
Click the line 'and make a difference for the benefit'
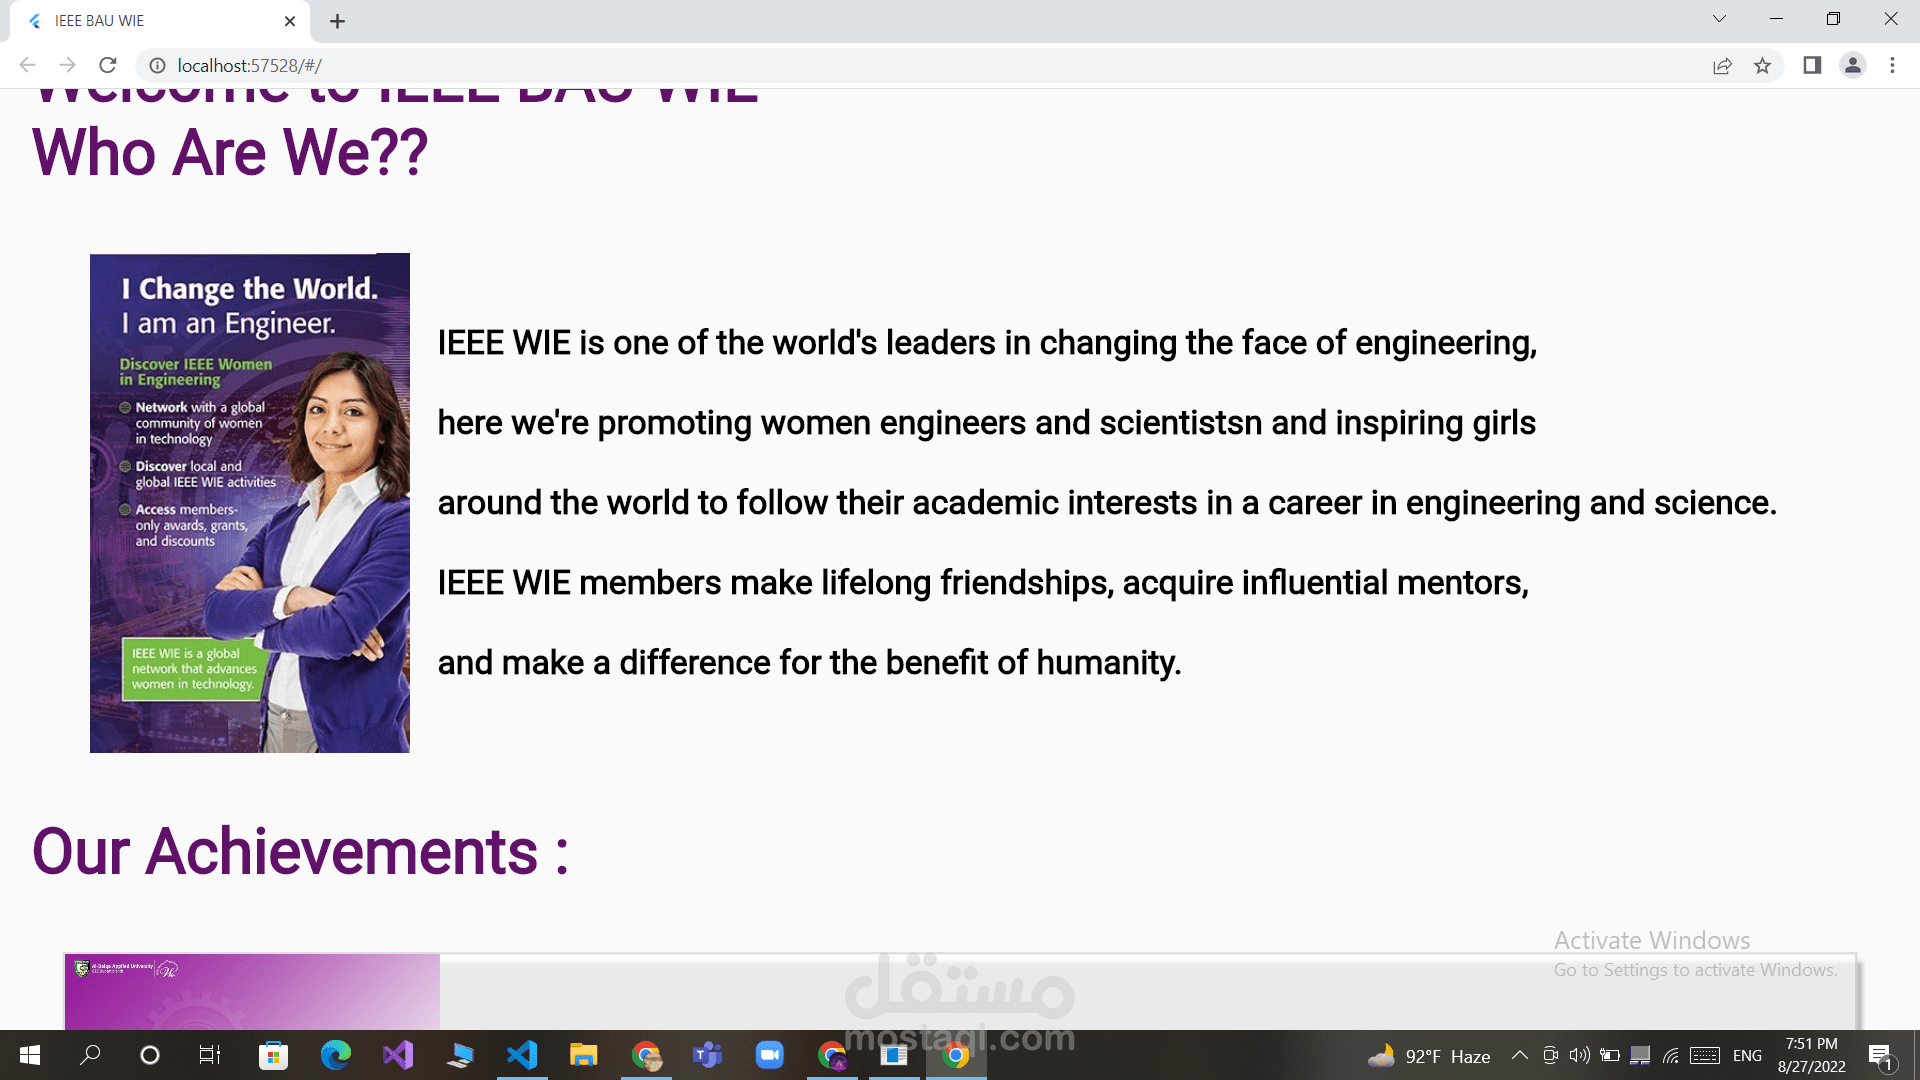point(810,663)
